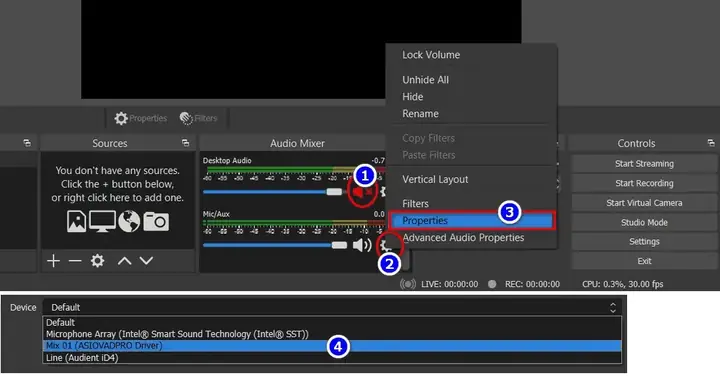720x376 pixels.
Task: Open source Filters in the source toolbar
Action: point(198,118)
